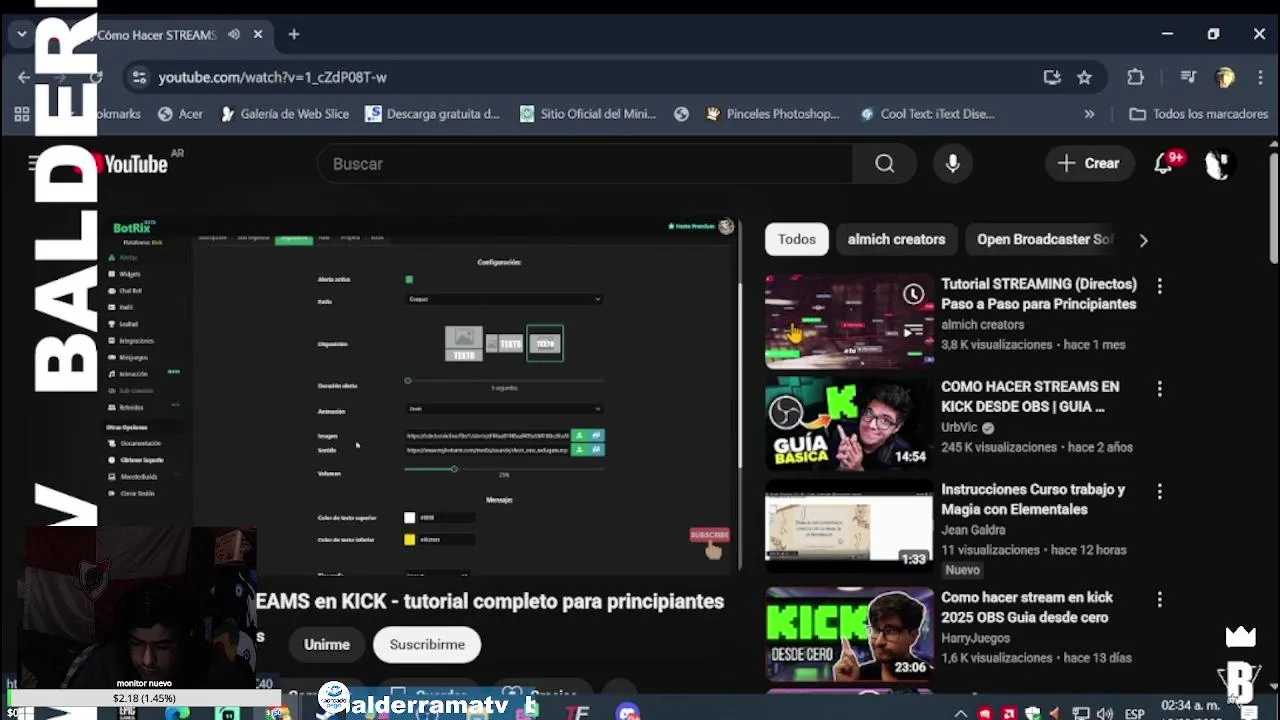The image size is (1280, 720).
Task: Click the Unirme button
Action: (x=327, y=645)
